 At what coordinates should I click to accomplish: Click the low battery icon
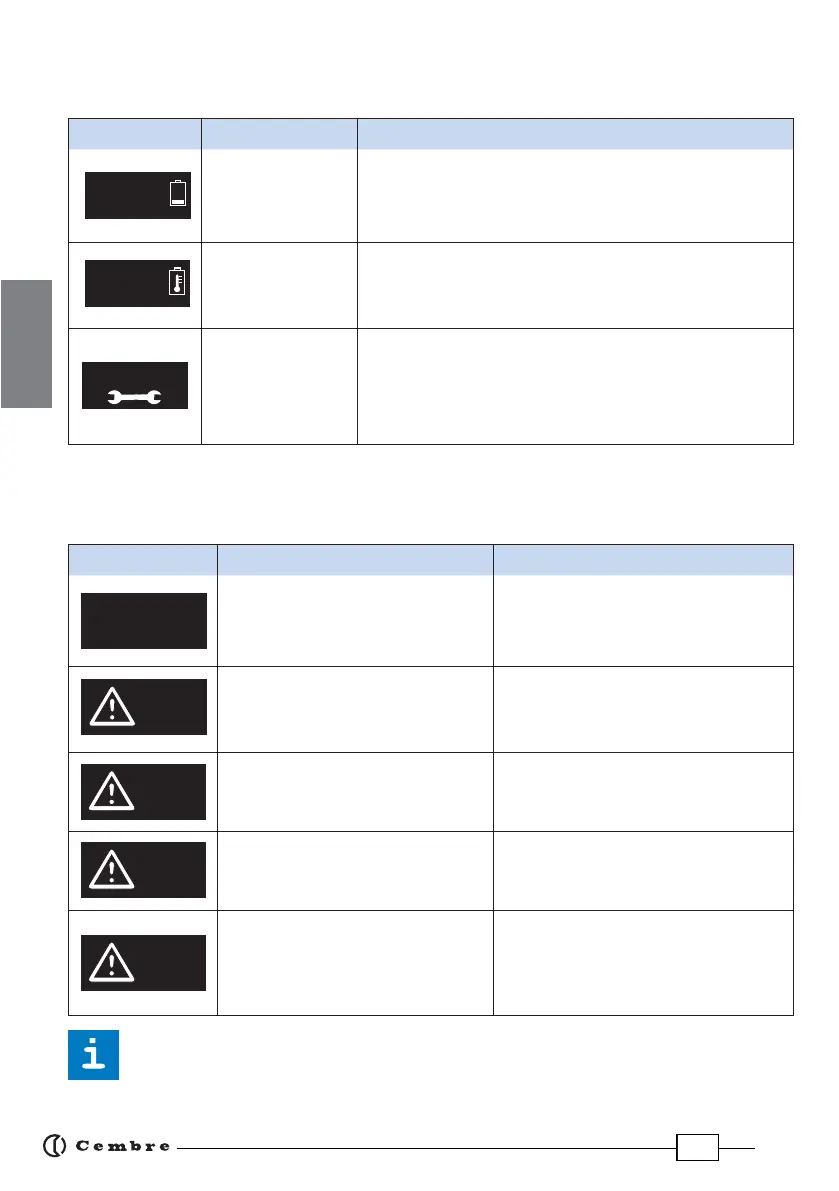pos(178,193)
